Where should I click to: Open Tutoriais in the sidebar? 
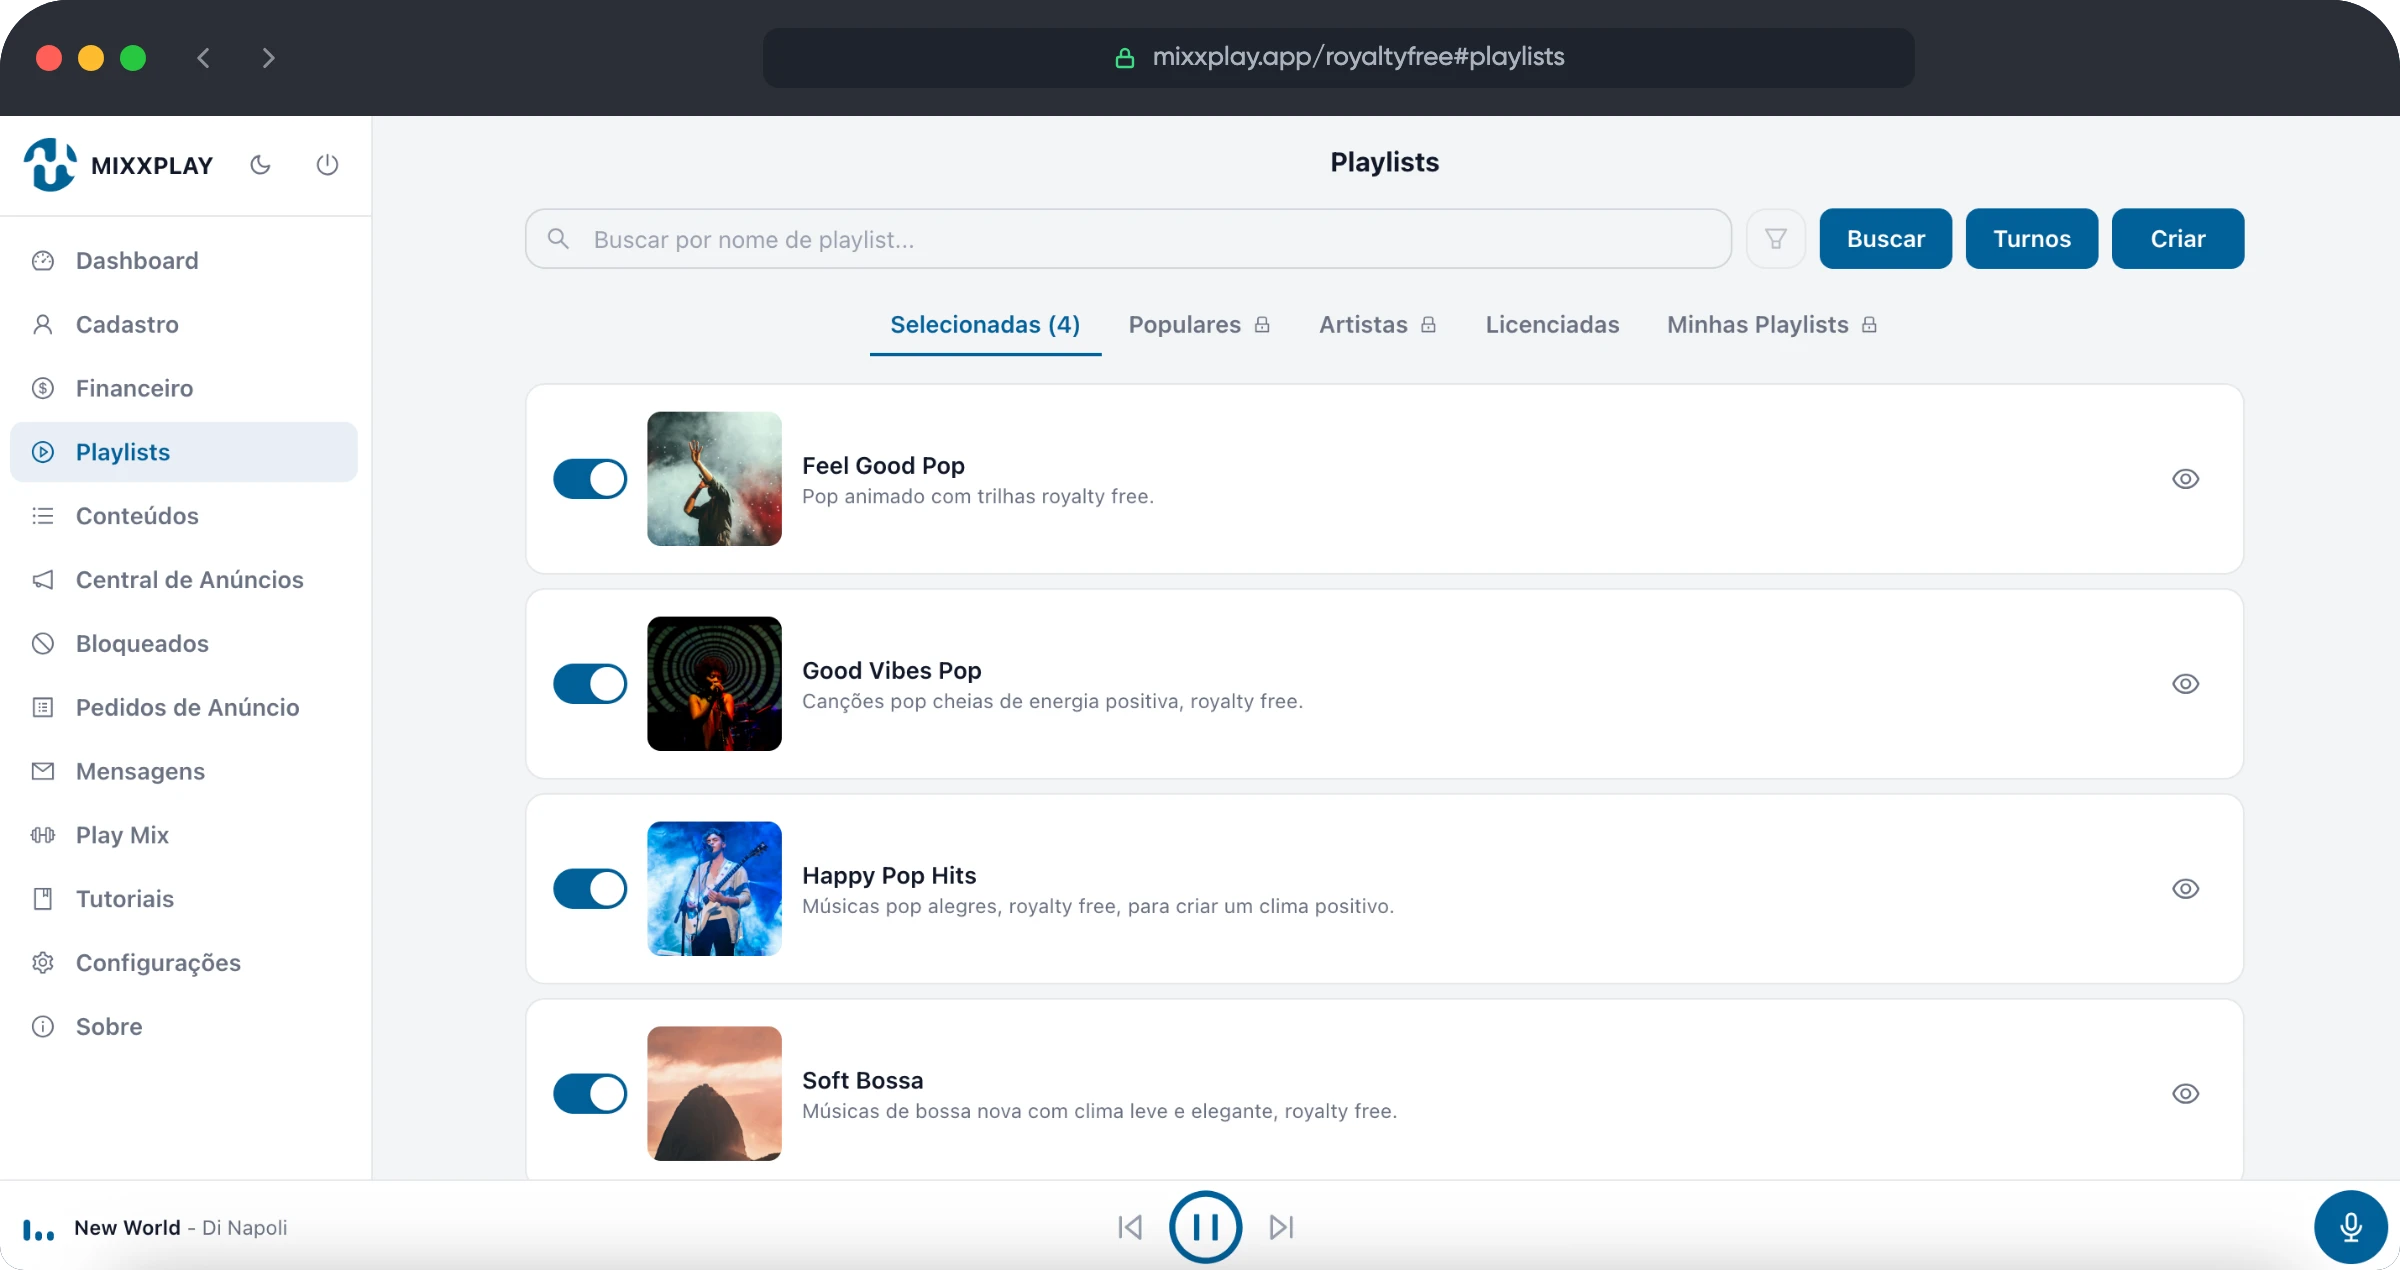pos(184,899)
